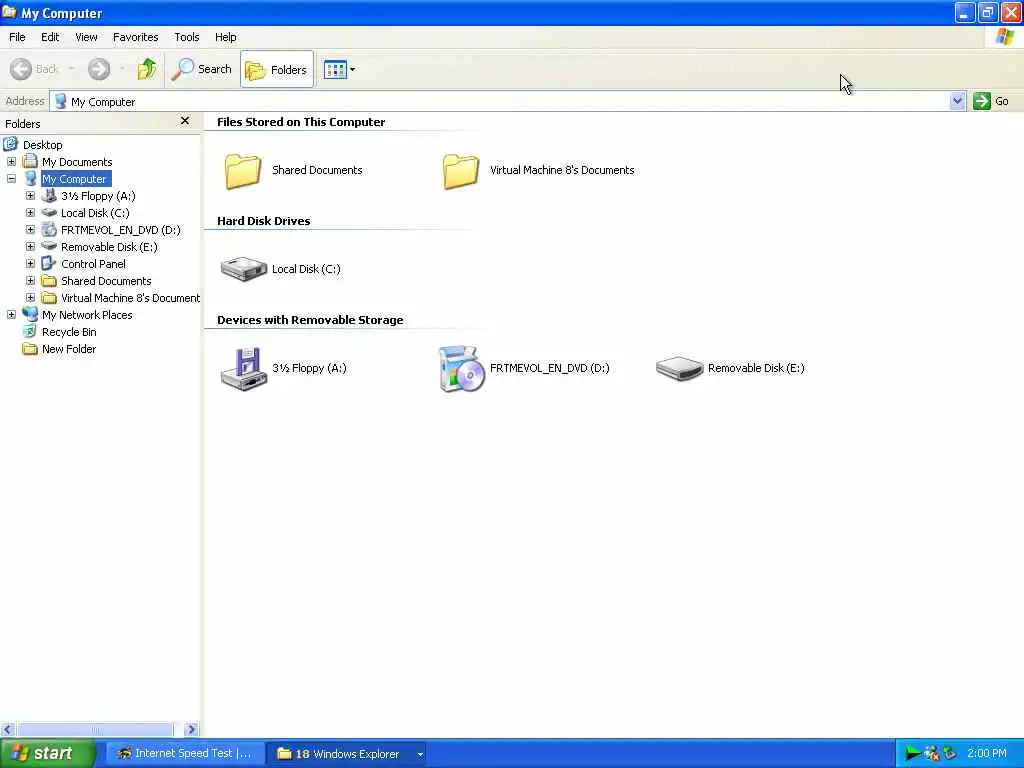Click the folder tree horizontal scrollbar thumb
The image size is (1024, 768).
point(95,729)
